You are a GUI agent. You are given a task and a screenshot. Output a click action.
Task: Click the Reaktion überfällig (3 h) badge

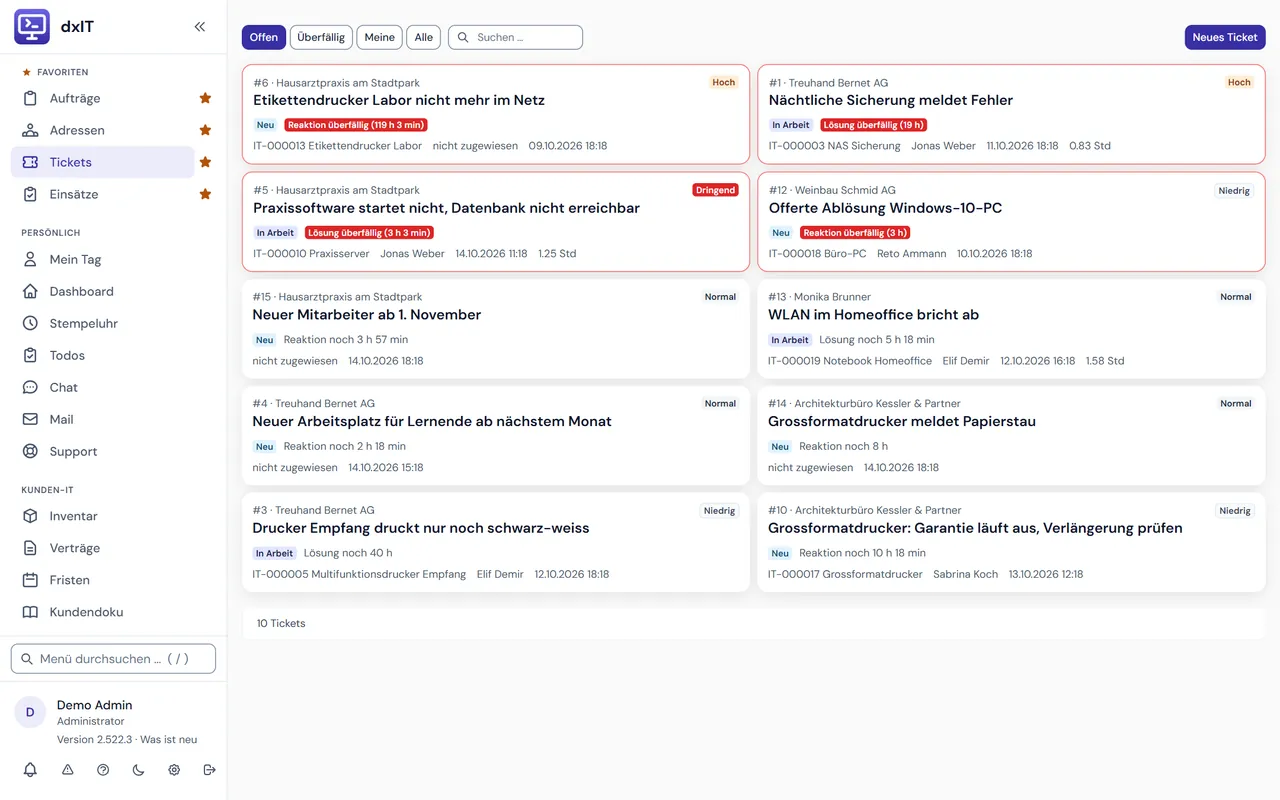855,233
